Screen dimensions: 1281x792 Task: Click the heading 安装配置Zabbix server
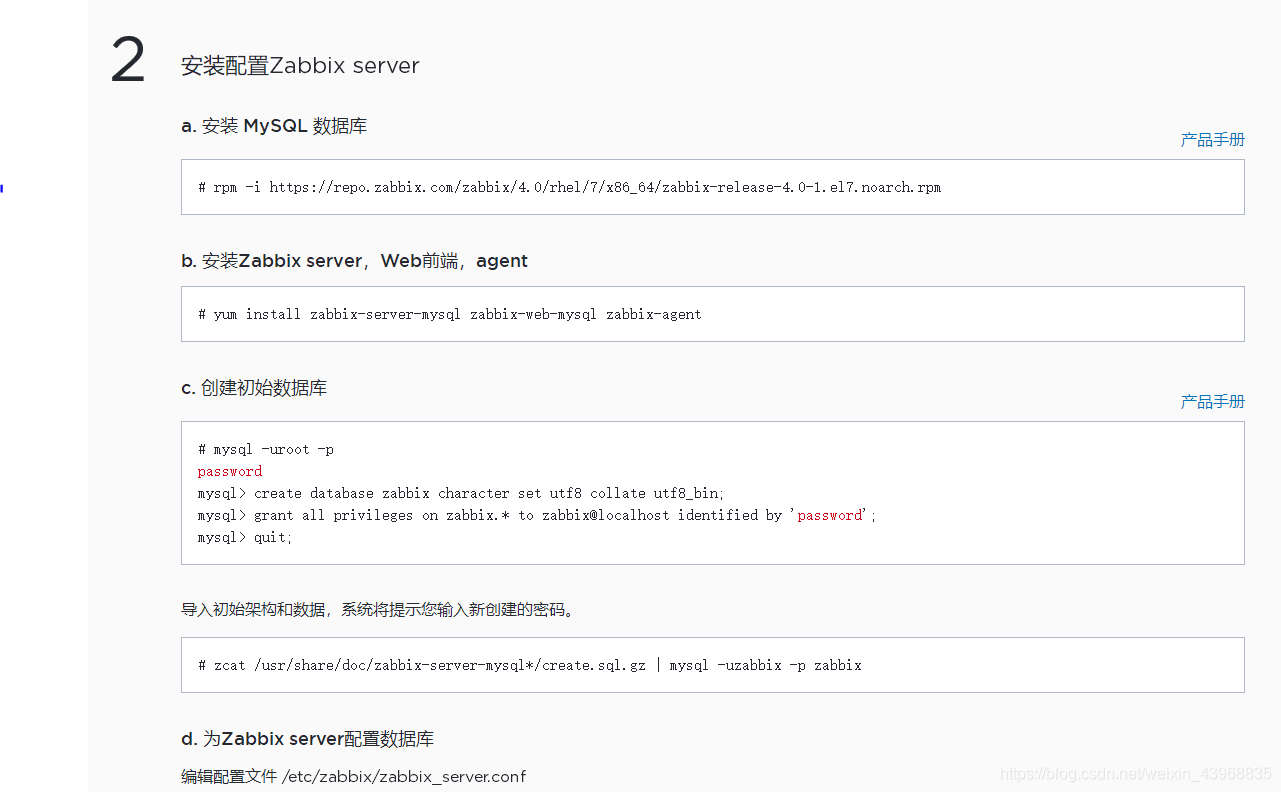(x=300, y=66)
